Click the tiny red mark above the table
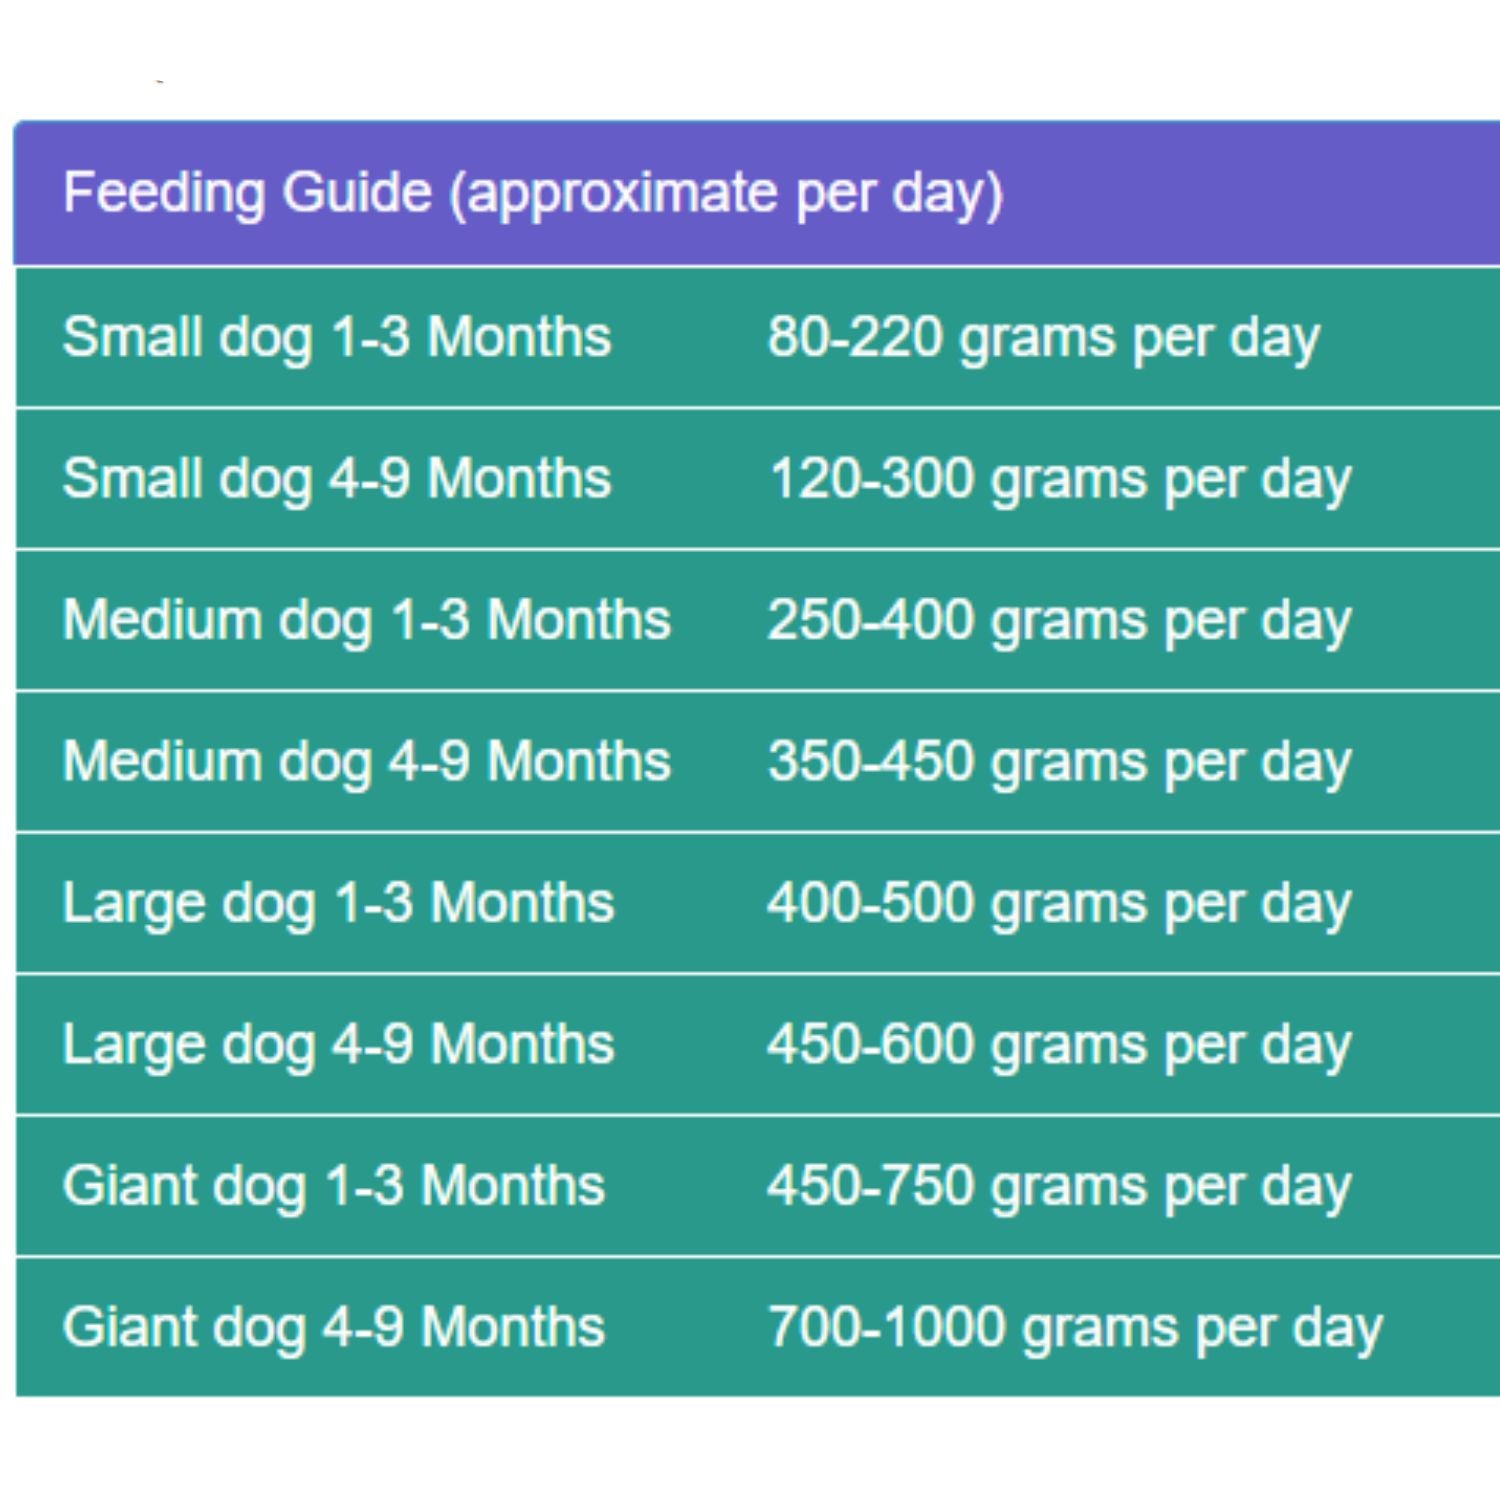Image resolution: width=1500 pixels, height=1500 pixels. (160, 81)
